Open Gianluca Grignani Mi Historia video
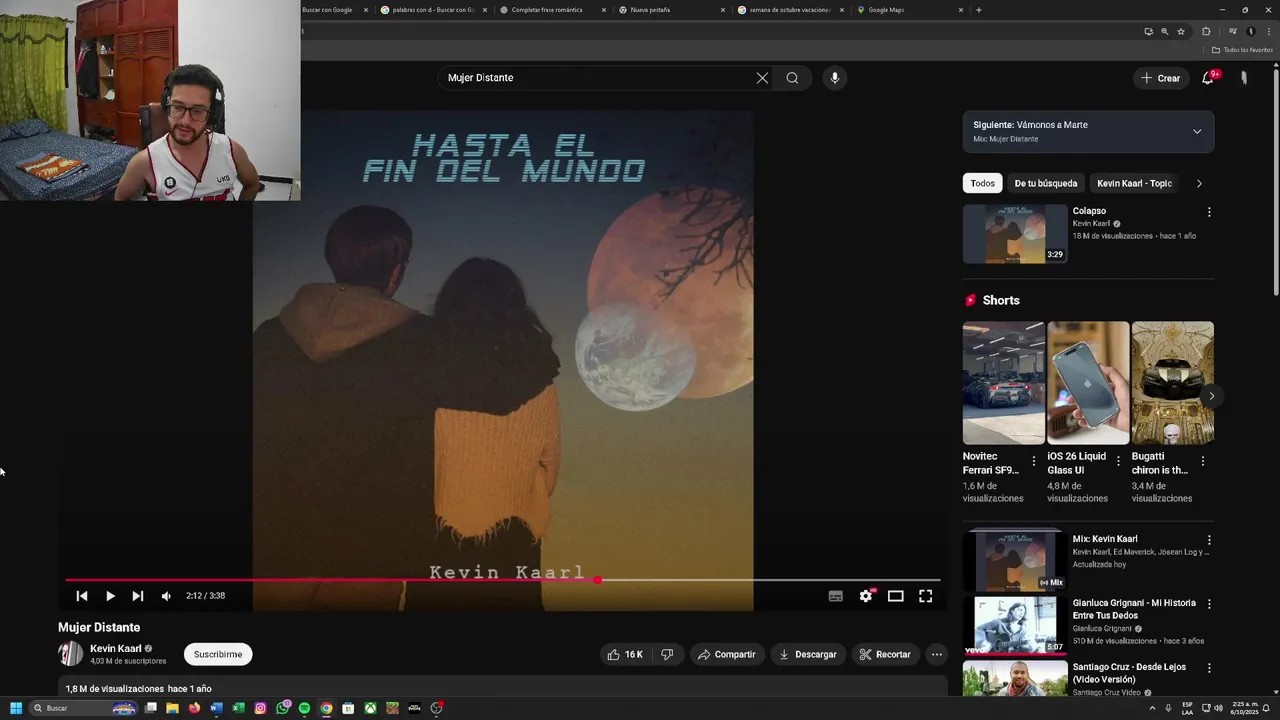Image resolution: width=1280 pixels, height=720 pixels. tap(1015, 625)
